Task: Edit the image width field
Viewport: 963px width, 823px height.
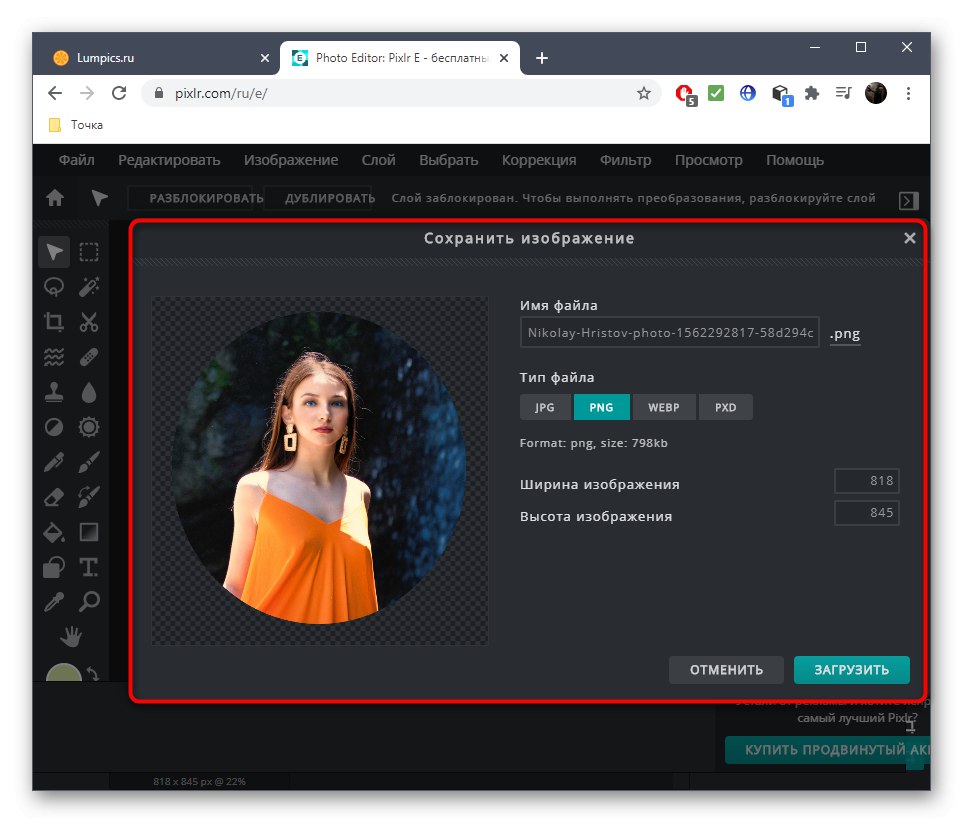Action: [x=867, y=481]
